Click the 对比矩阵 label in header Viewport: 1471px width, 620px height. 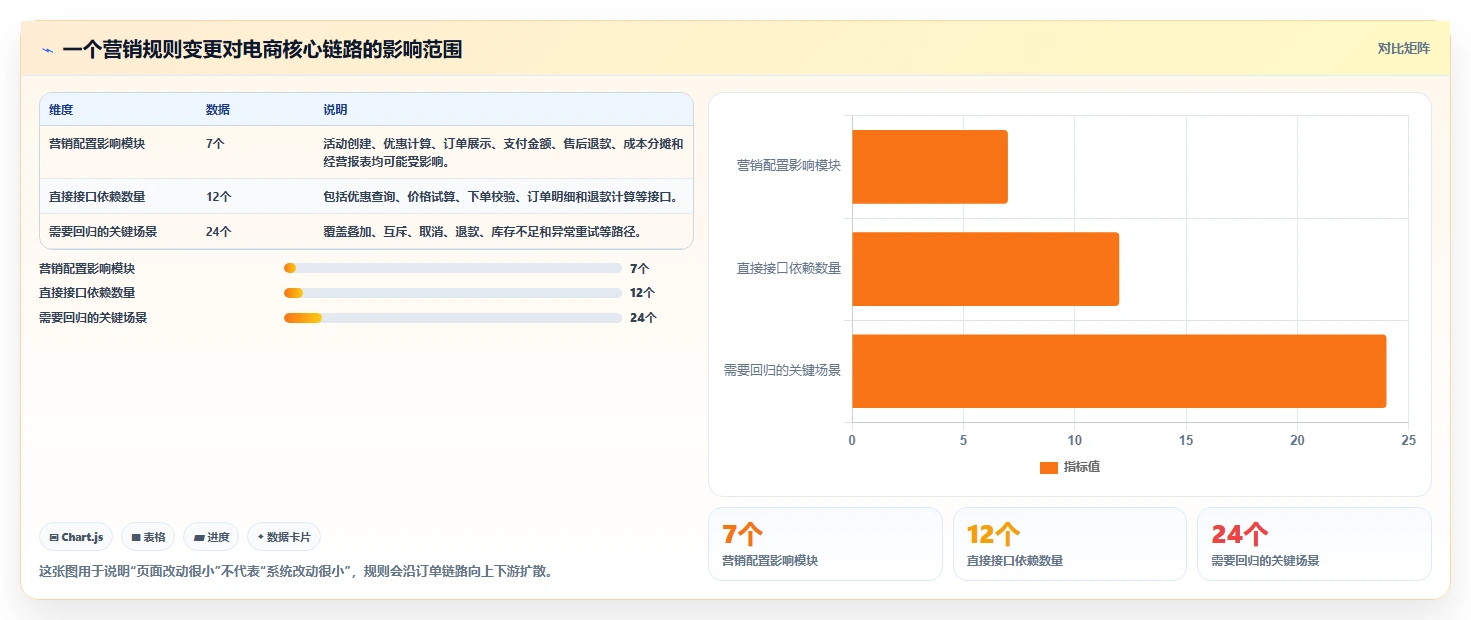click(1403, 48)
